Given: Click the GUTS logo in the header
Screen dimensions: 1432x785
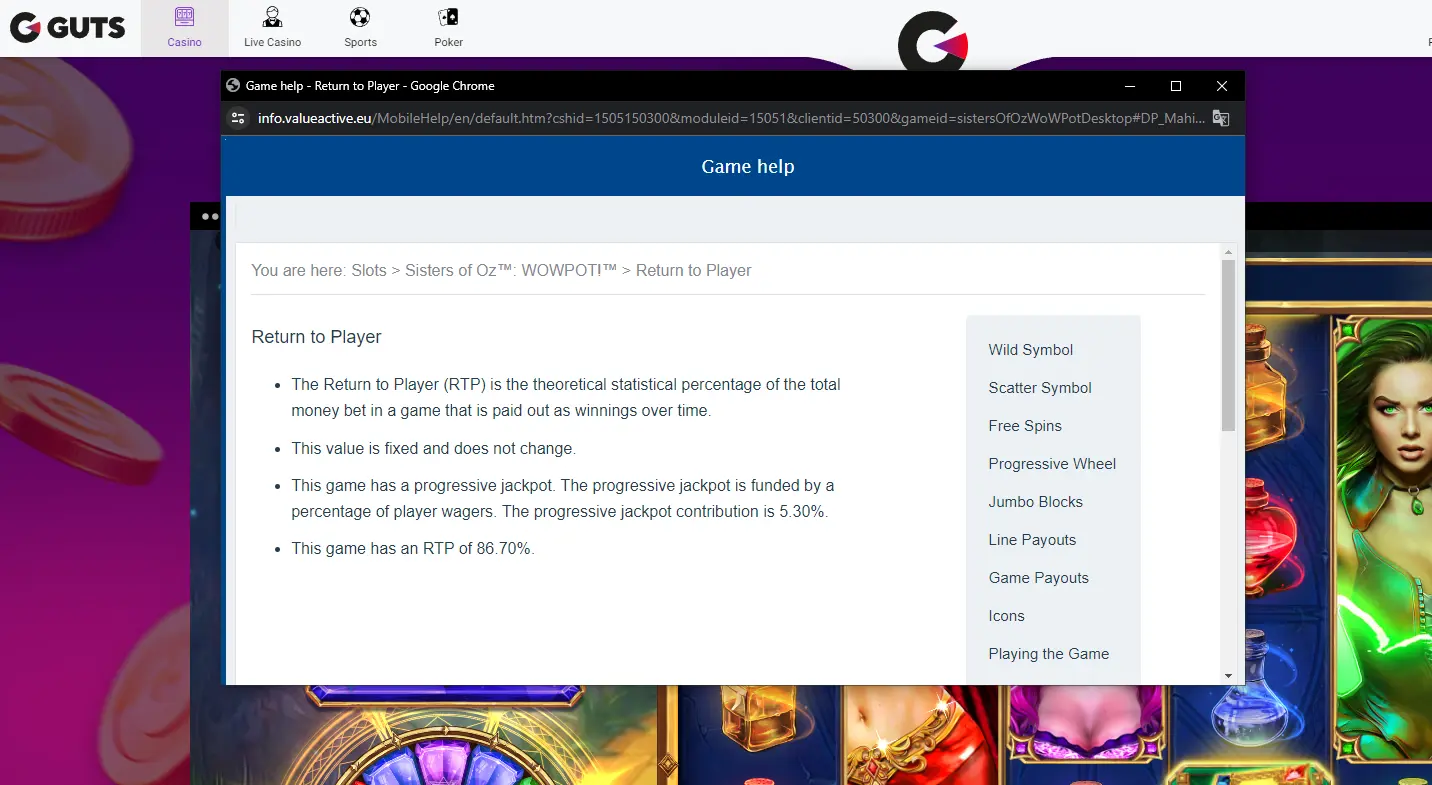Looking at the screenshot, I should pyautogui.click(x=68, y=27).
